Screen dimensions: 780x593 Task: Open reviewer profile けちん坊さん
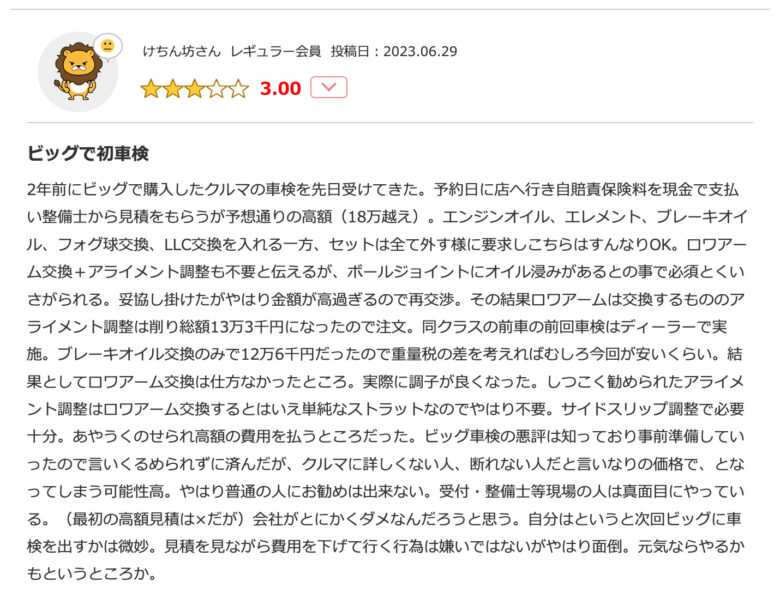(179, 51)
